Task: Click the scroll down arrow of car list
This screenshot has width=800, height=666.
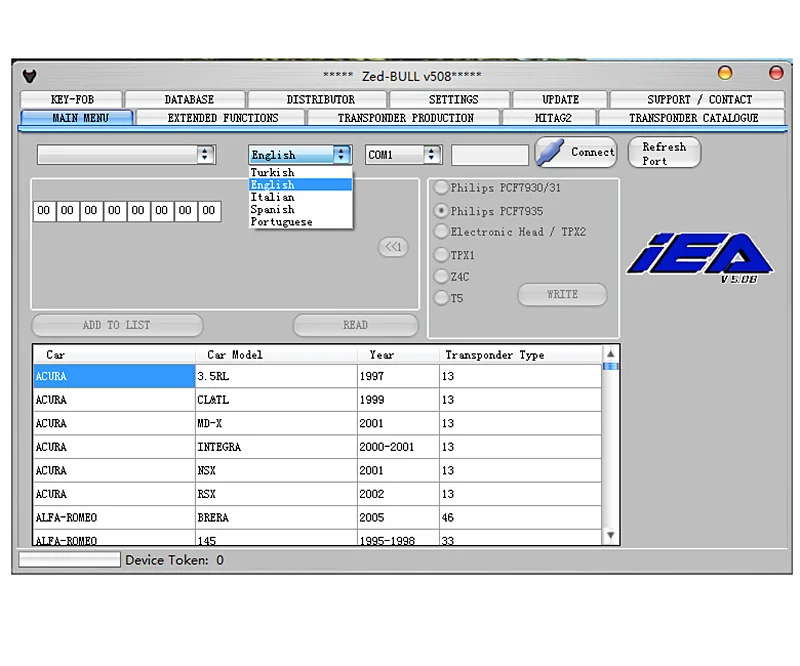Action: (610, 535)
